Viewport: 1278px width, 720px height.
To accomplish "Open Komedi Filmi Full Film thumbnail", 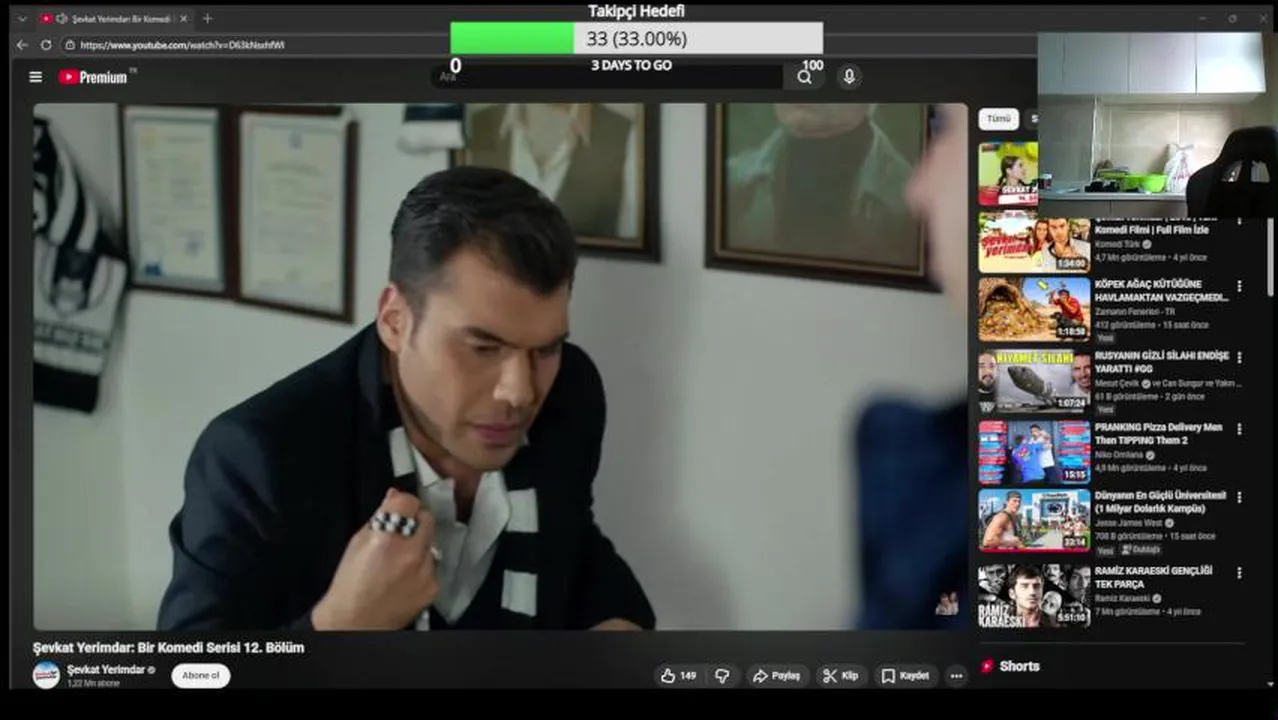I will click(1034, 241).
